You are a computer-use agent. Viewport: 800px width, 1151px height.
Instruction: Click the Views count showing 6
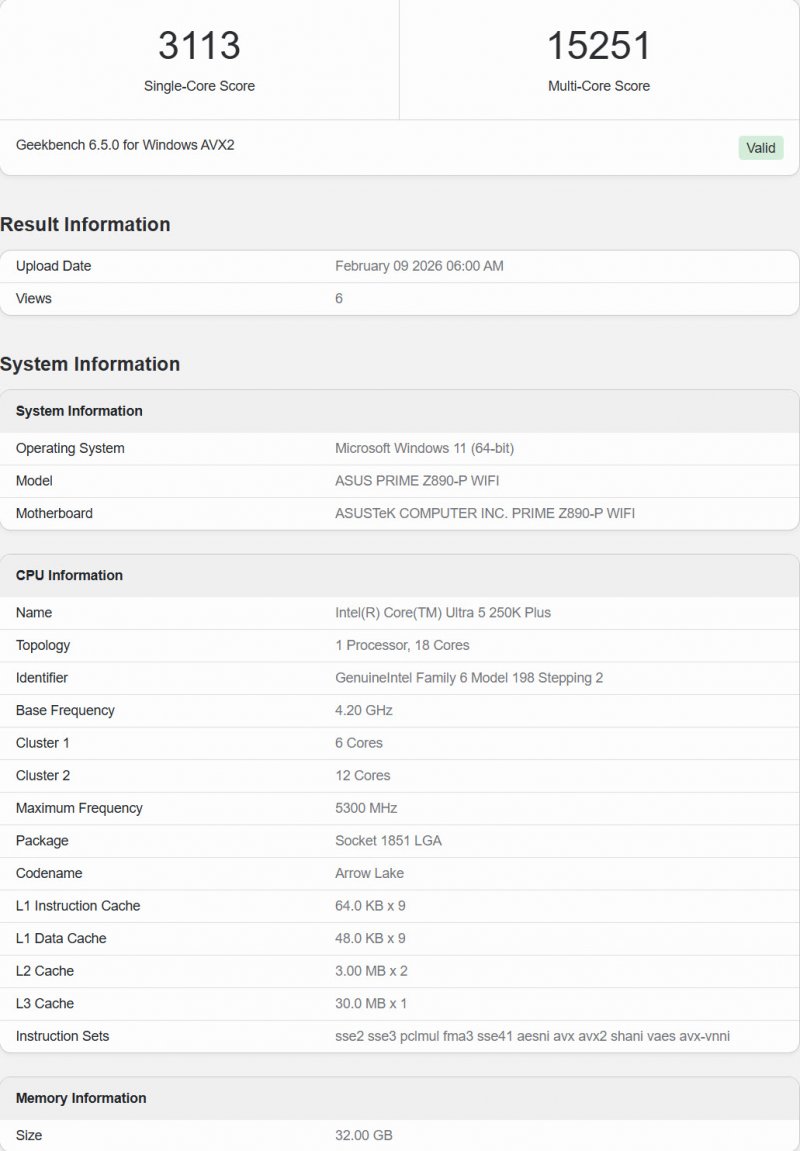[x=338, y=298]
